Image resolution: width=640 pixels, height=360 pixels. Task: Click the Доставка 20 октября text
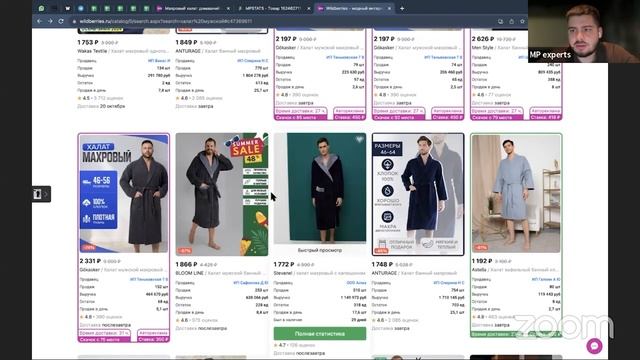(101, 106)
